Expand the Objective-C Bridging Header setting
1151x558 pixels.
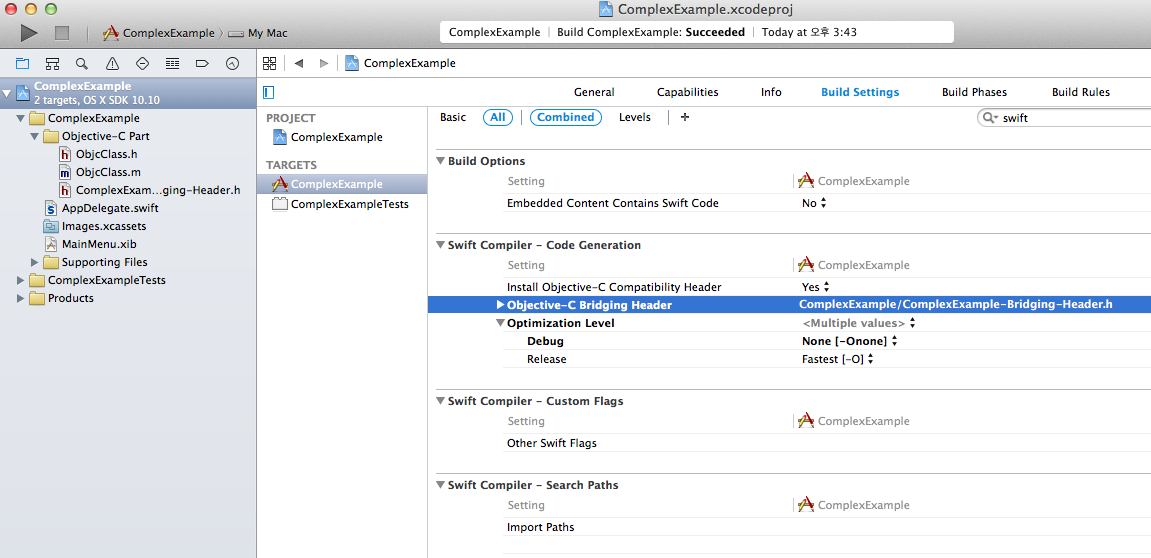(x=501, y=305)
